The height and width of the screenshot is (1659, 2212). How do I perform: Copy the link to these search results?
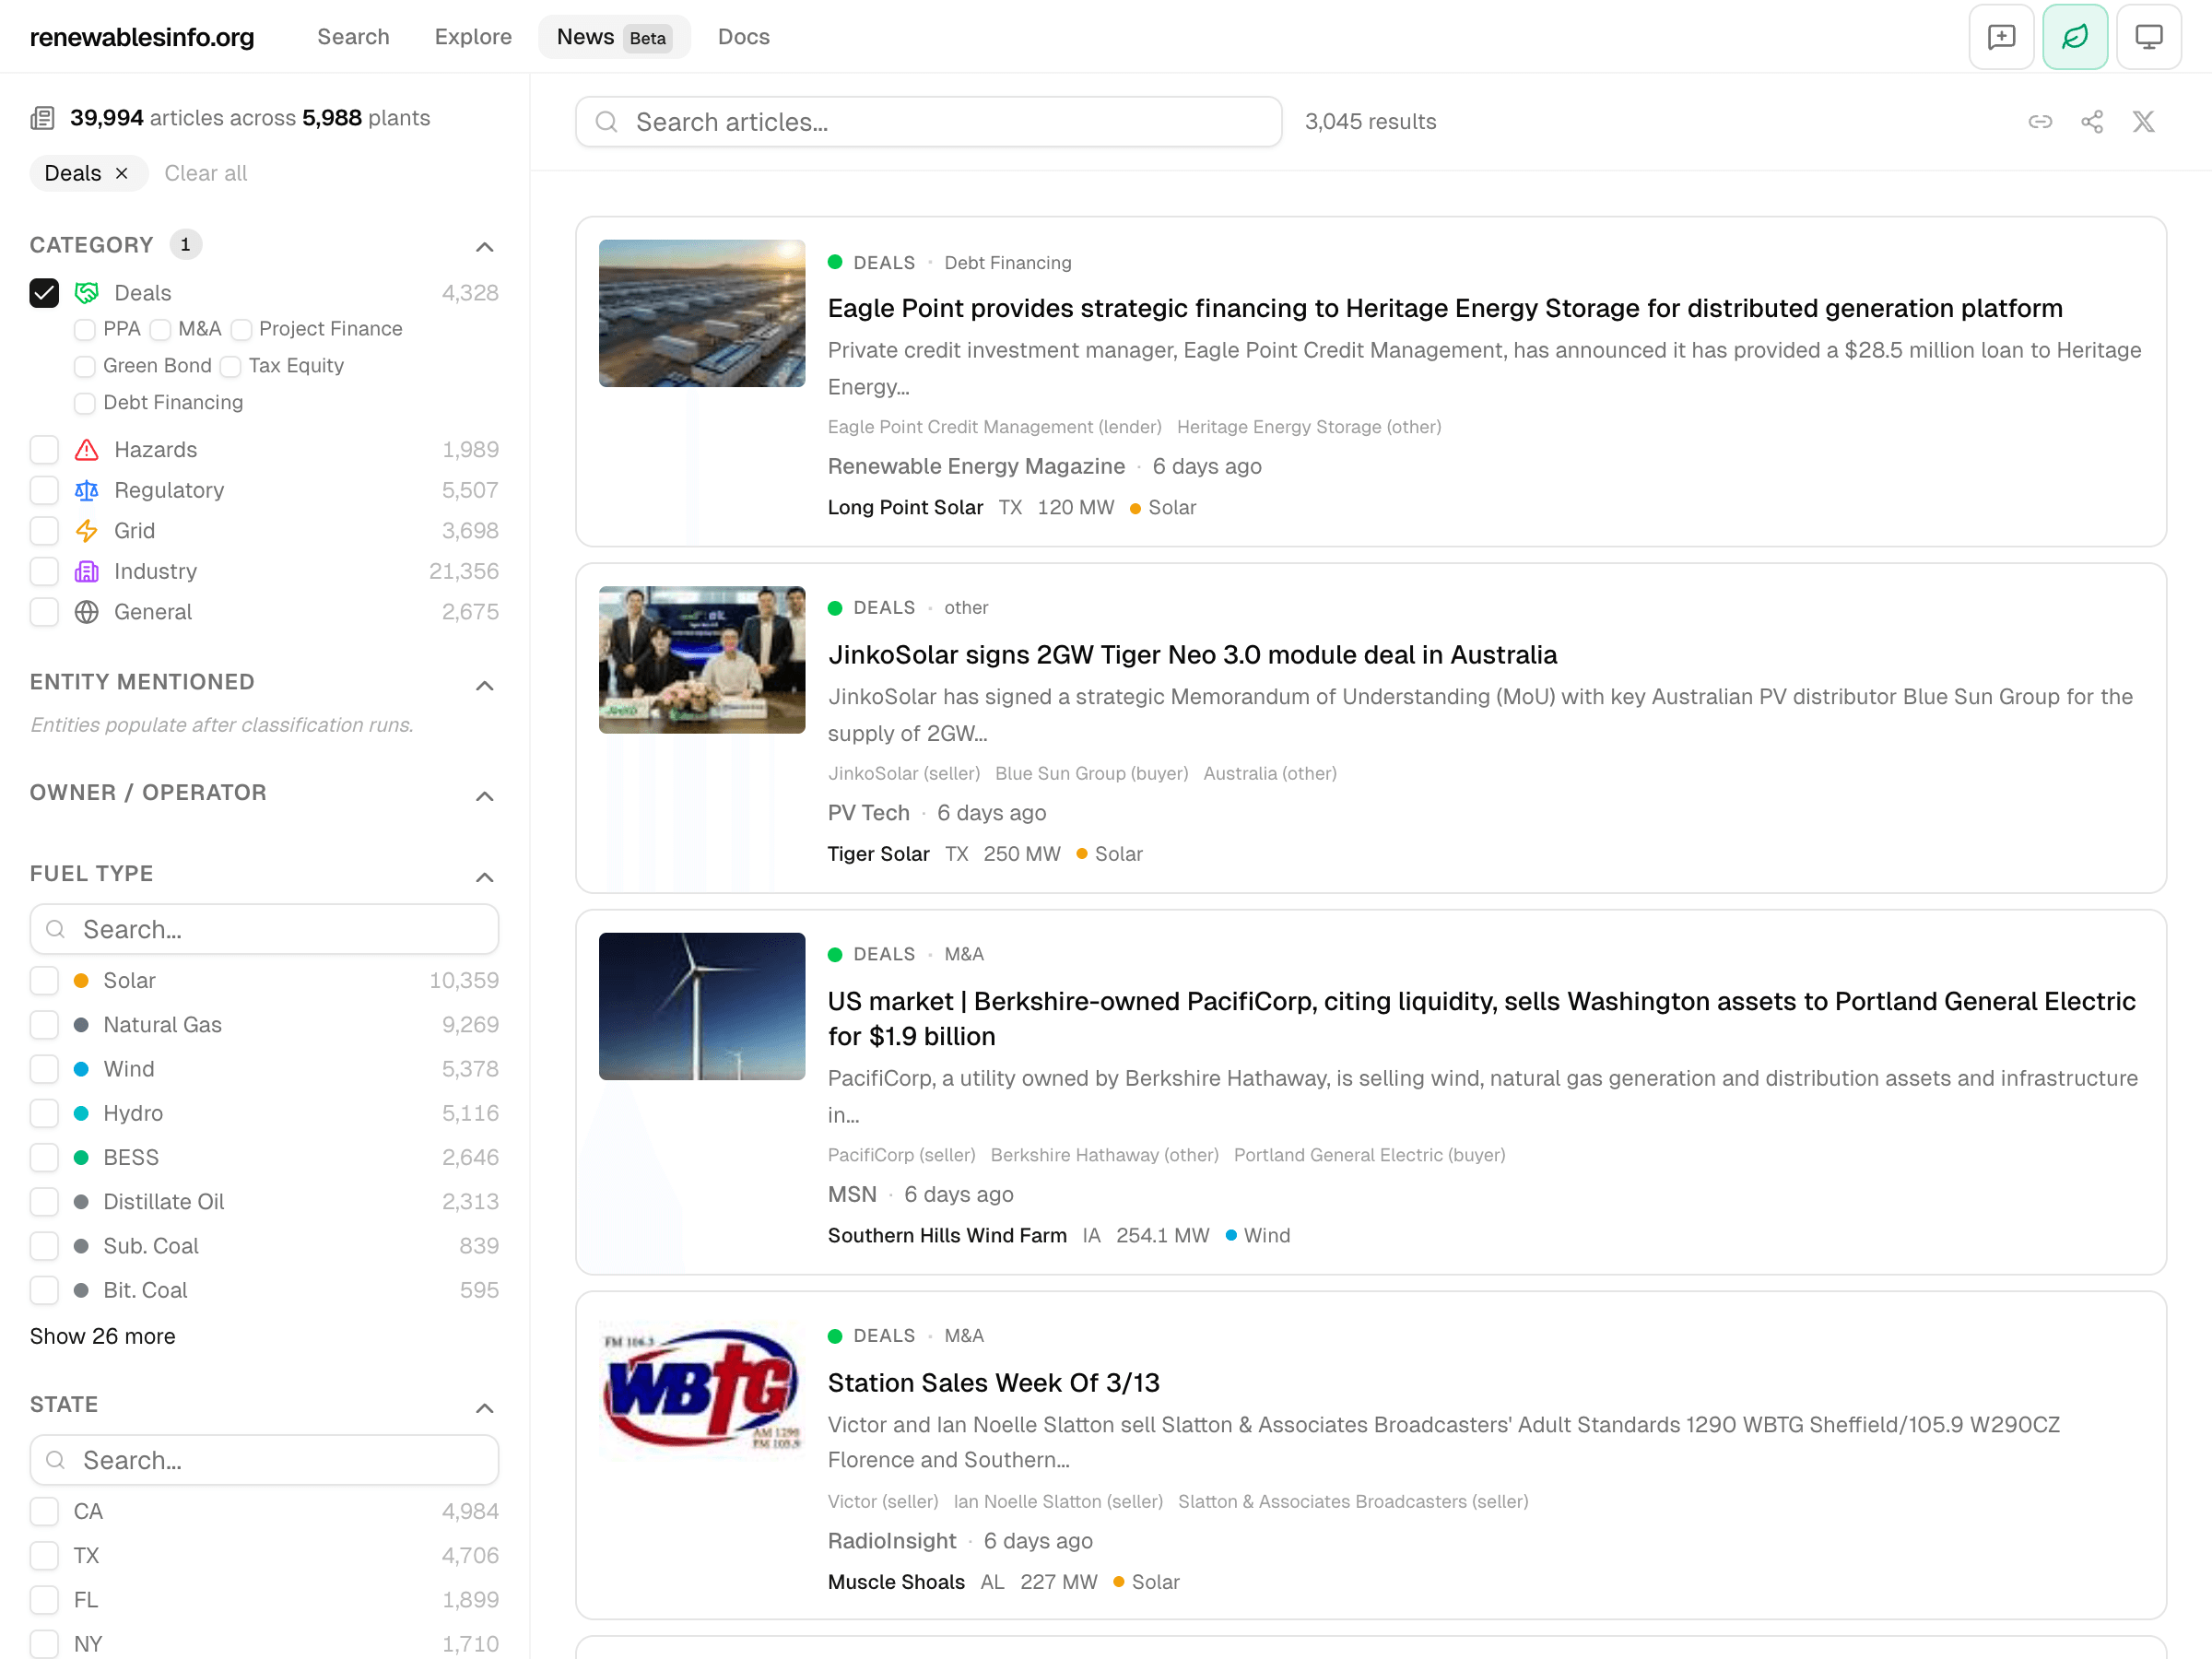tap(2040, 121)
